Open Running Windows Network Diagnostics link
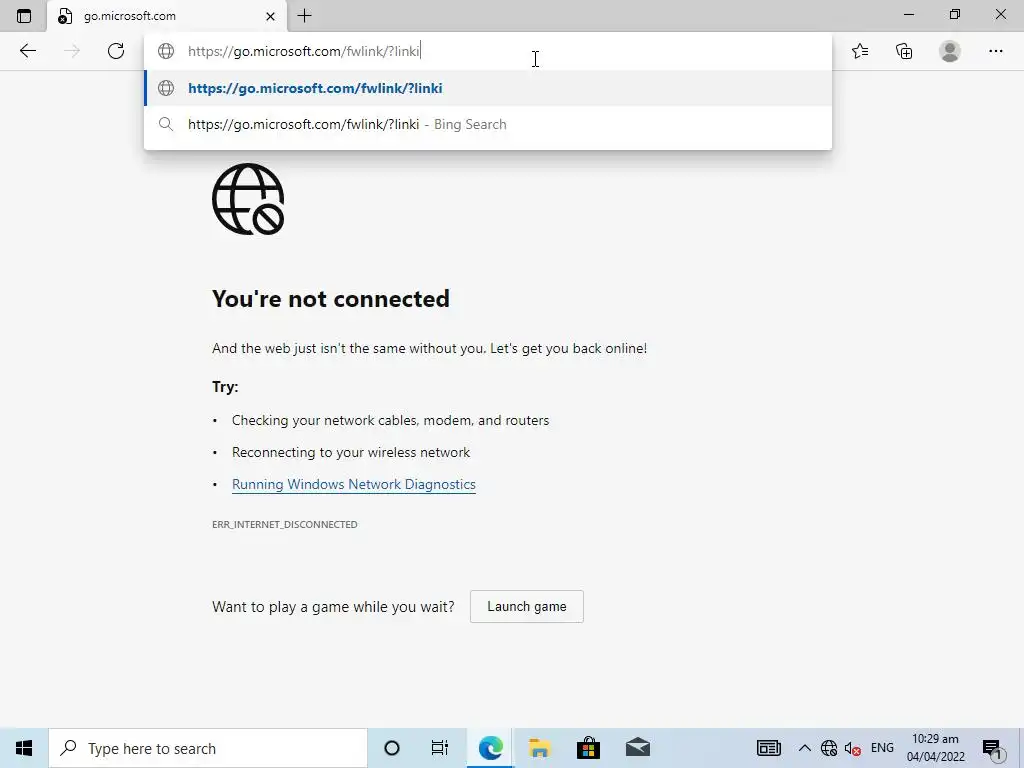Viewport: 1024px width, 768px height. point(353,485)
